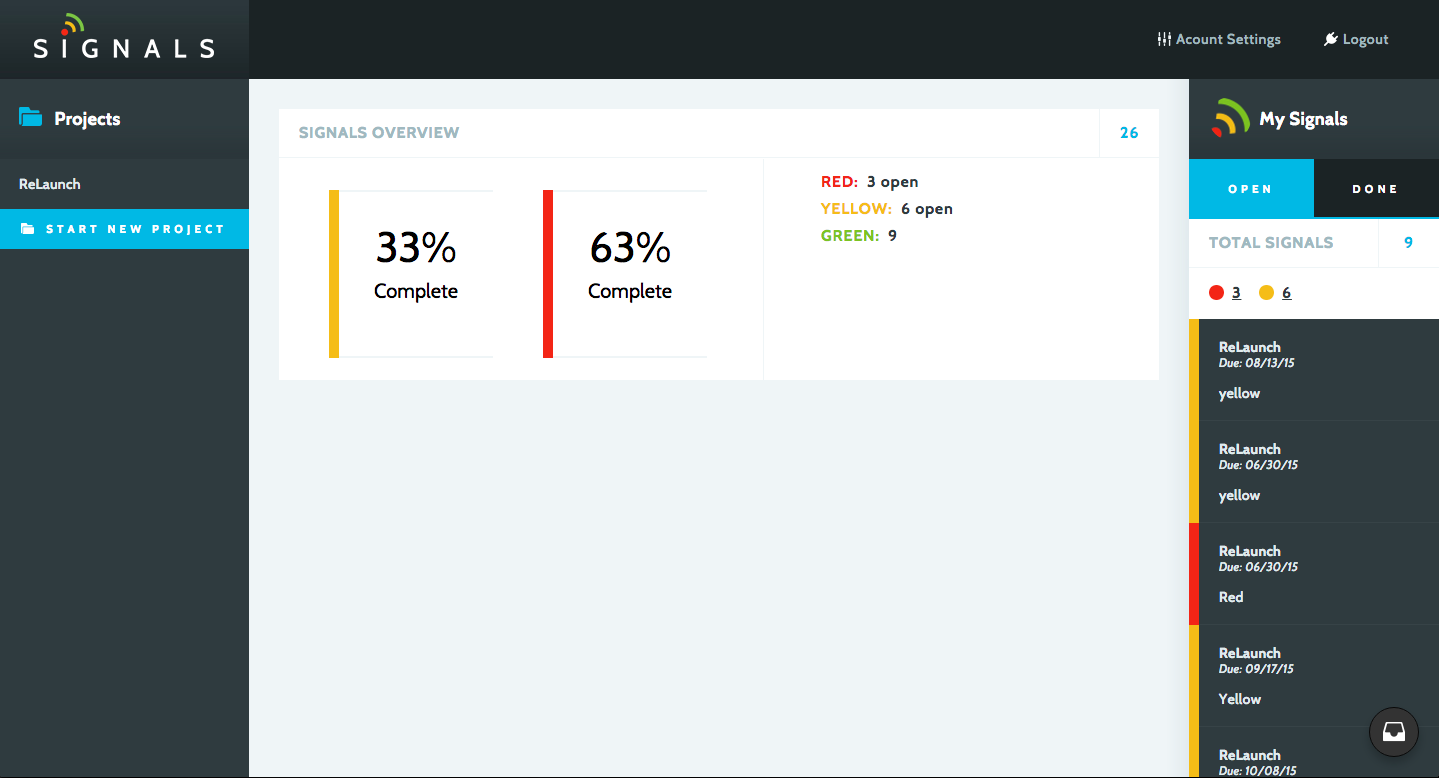Log out via the Logout link
The image size is (1439, 778).
click(x=1356, y=39)
